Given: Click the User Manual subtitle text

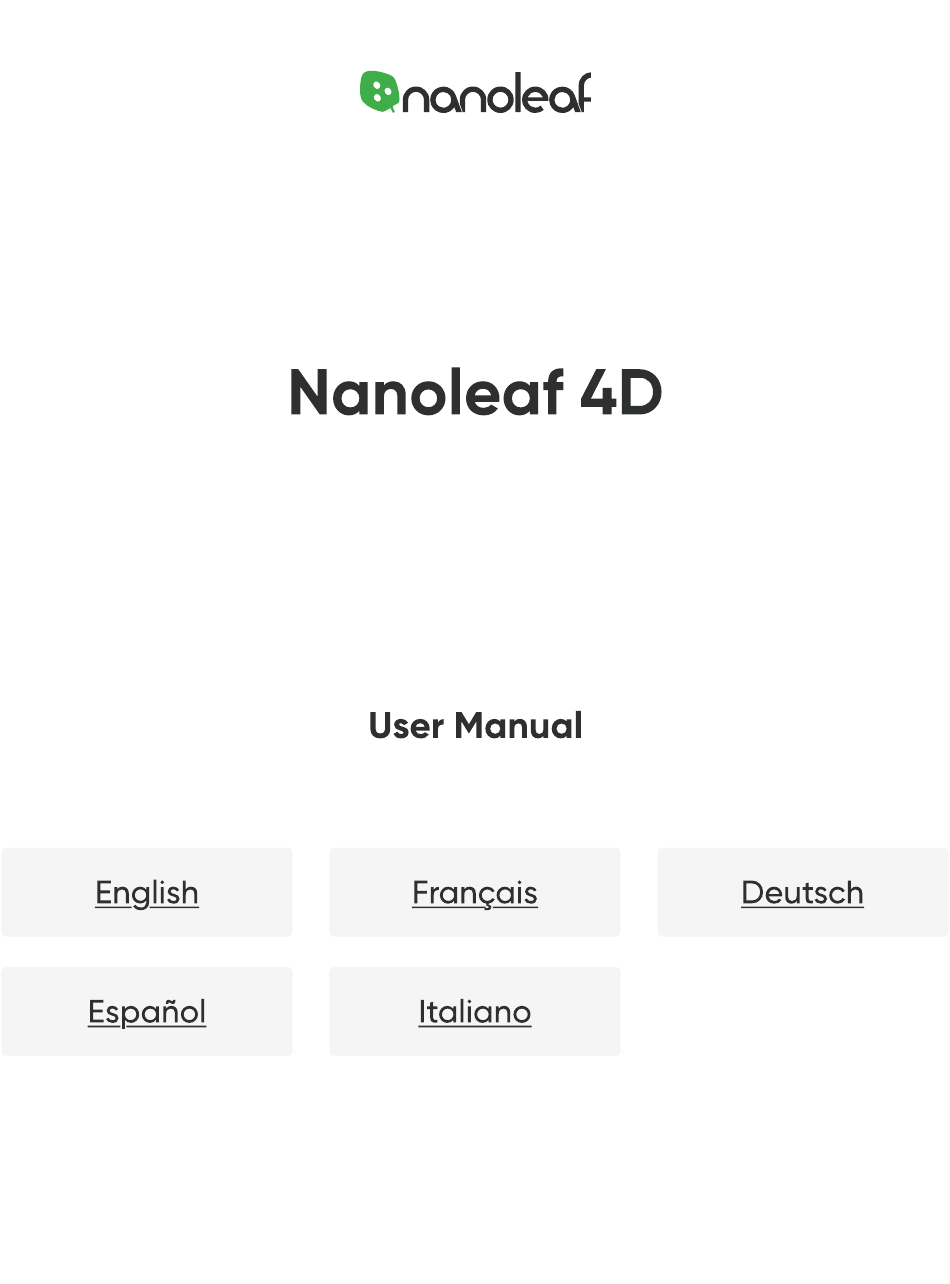Looking at the screenshot, I should [x=475, y=726].
